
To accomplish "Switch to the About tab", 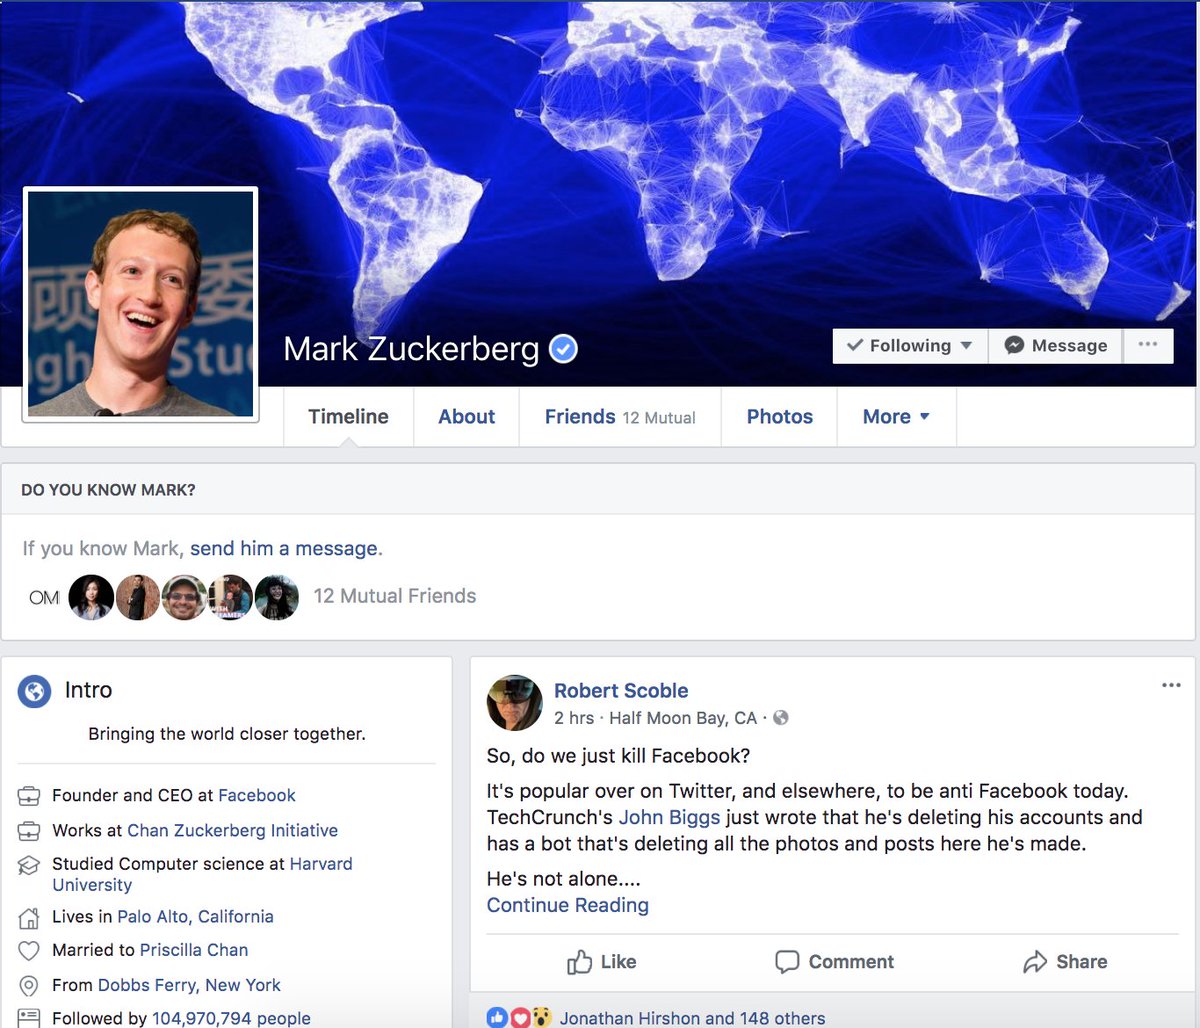I will (466, 417).
